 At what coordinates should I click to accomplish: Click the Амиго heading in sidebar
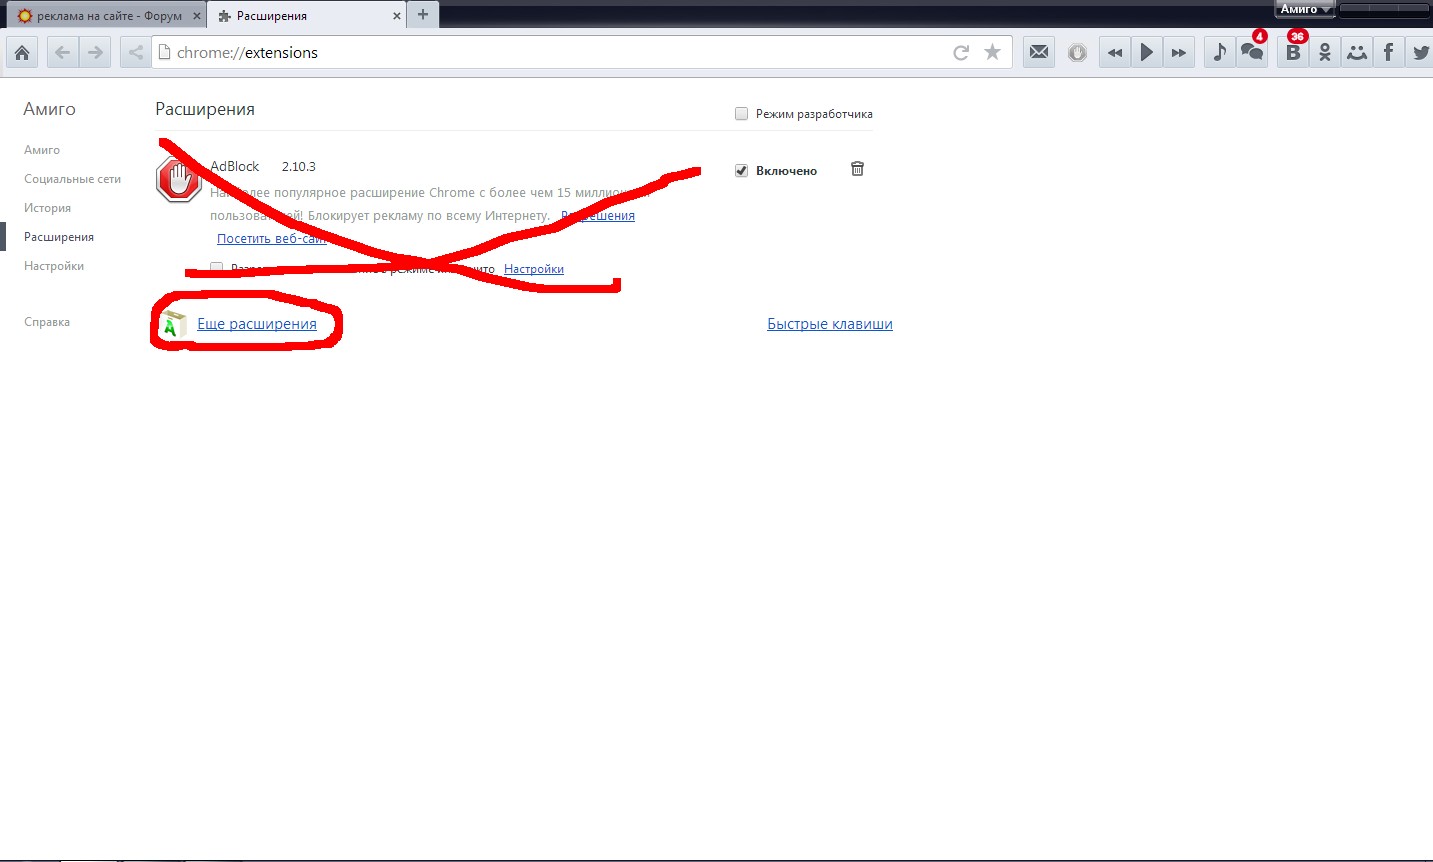(x=50, y=109)
